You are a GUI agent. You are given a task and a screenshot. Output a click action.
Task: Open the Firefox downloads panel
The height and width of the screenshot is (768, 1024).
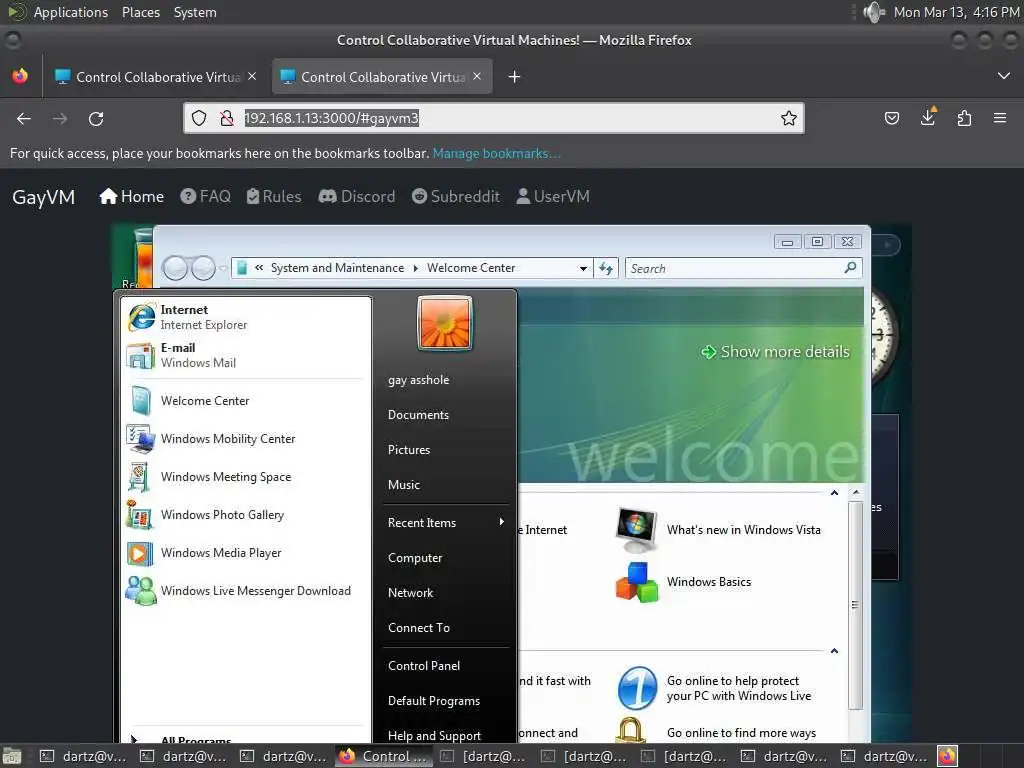click(x=927, y=118)
